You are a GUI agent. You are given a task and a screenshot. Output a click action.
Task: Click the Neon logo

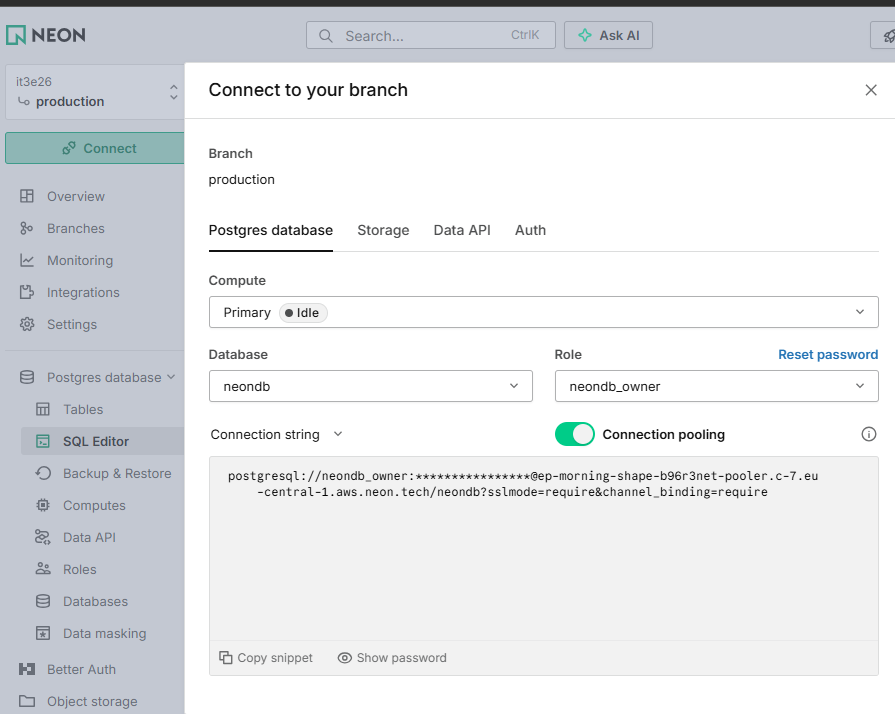(46, 35)
